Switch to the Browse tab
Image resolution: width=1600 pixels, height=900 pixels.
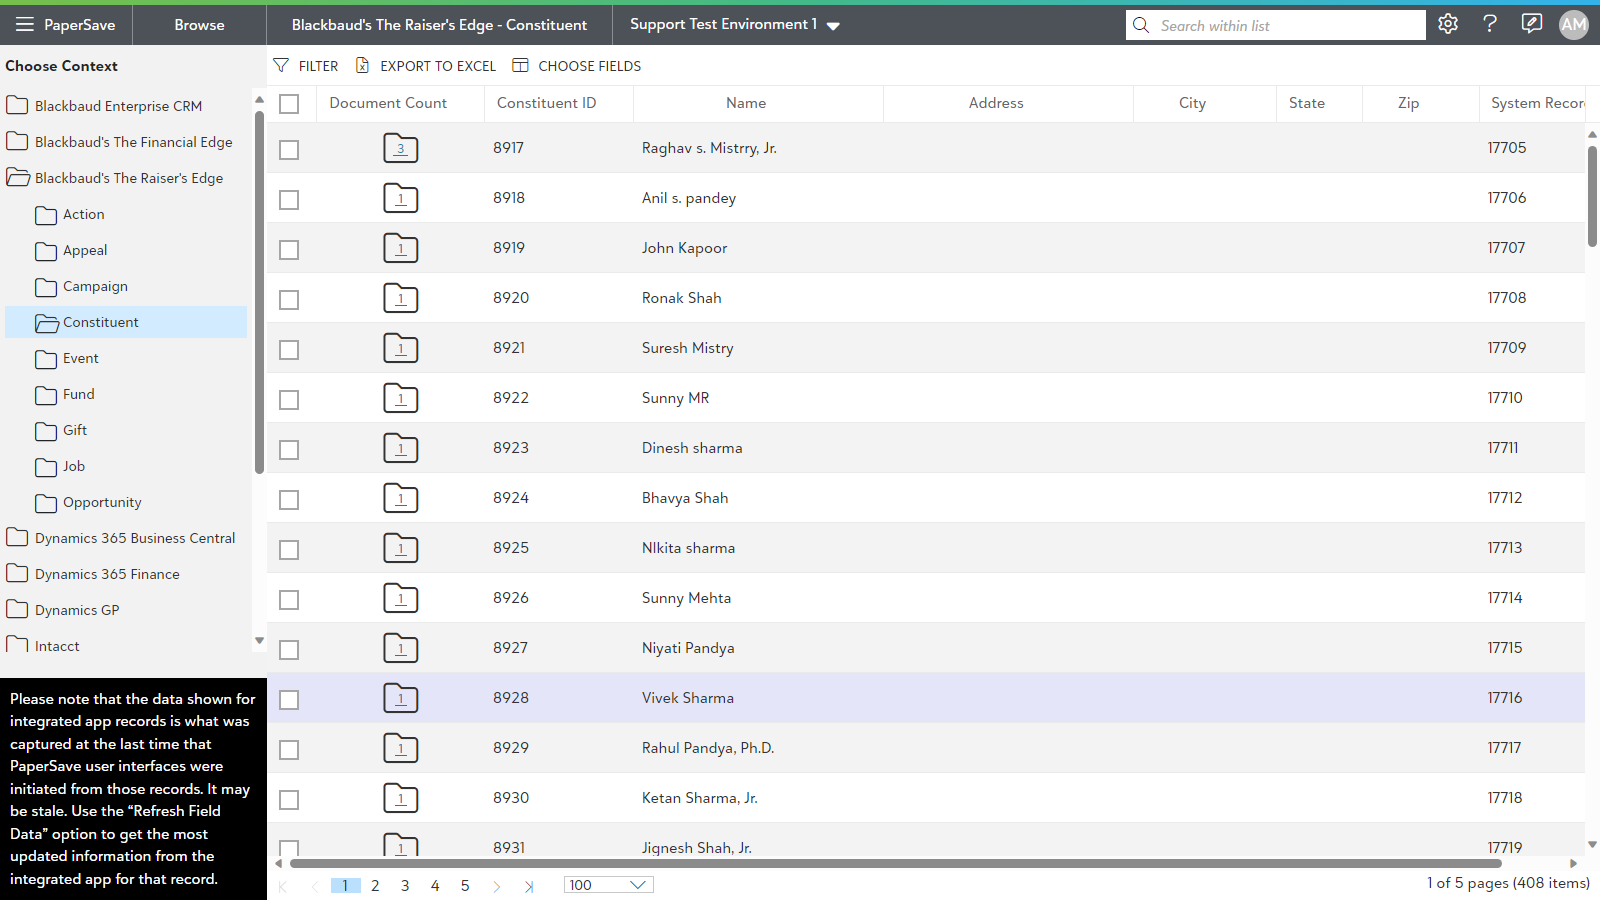coord(199,25)
